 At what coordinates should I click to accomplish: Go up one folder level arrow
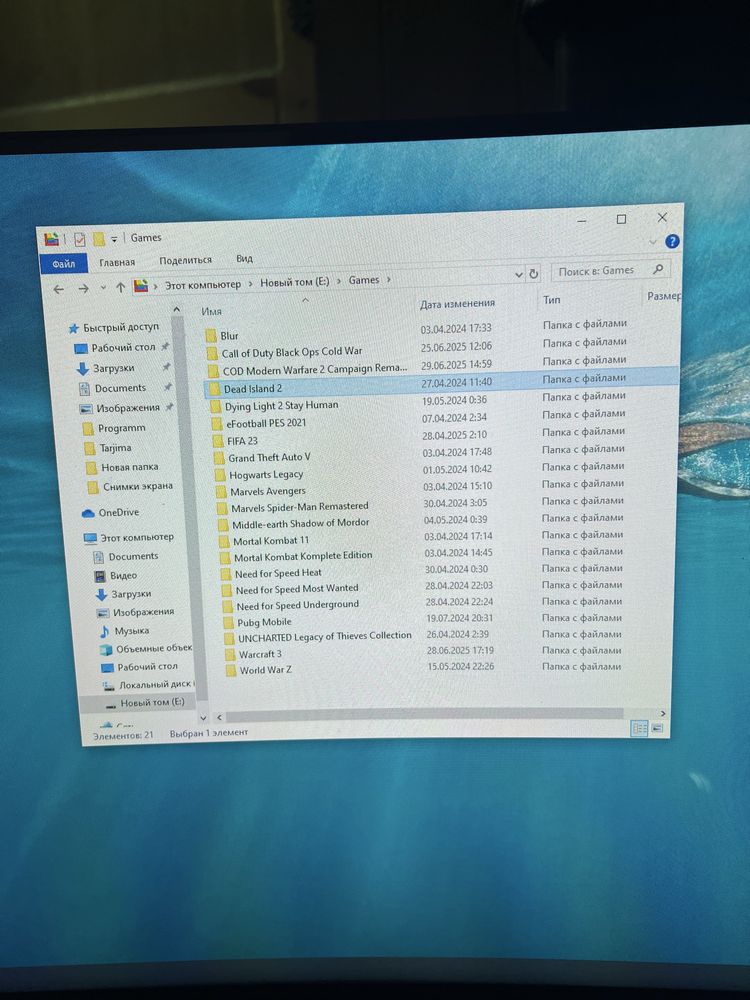(x=120, y=288)
